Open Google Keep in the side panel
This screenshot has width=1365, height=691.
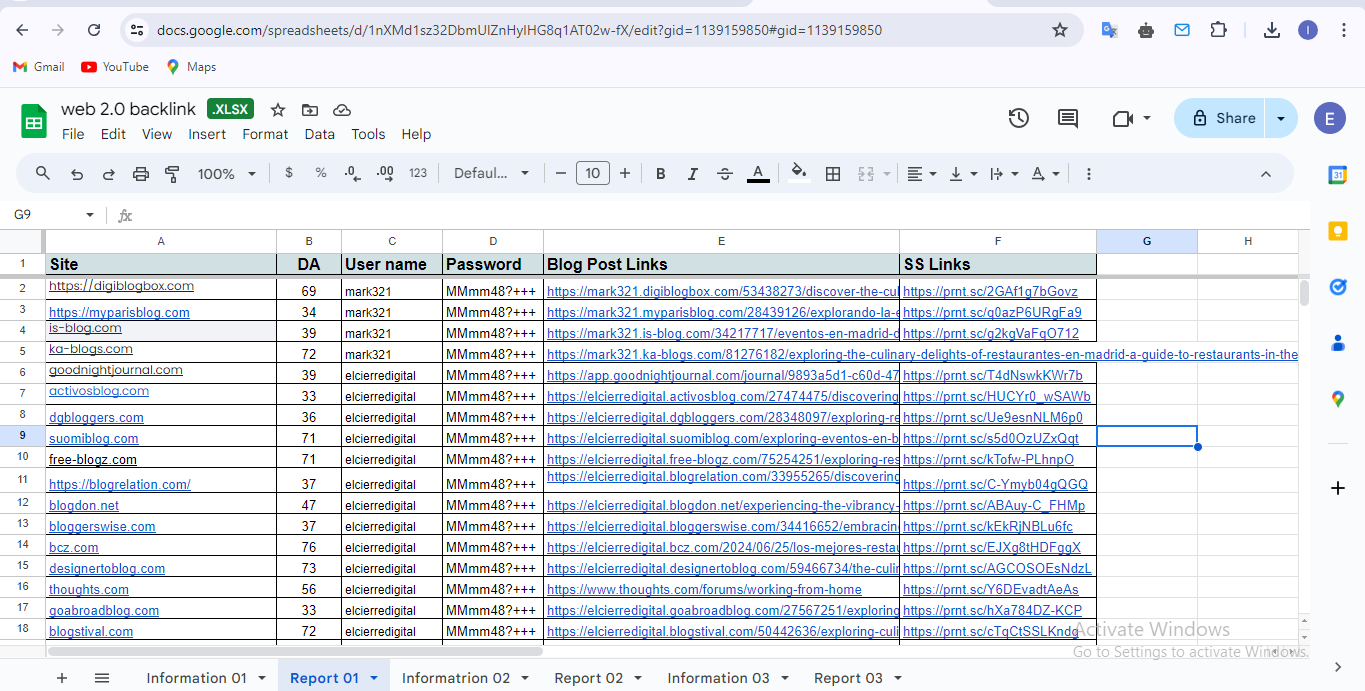[x=1338, y=231]
